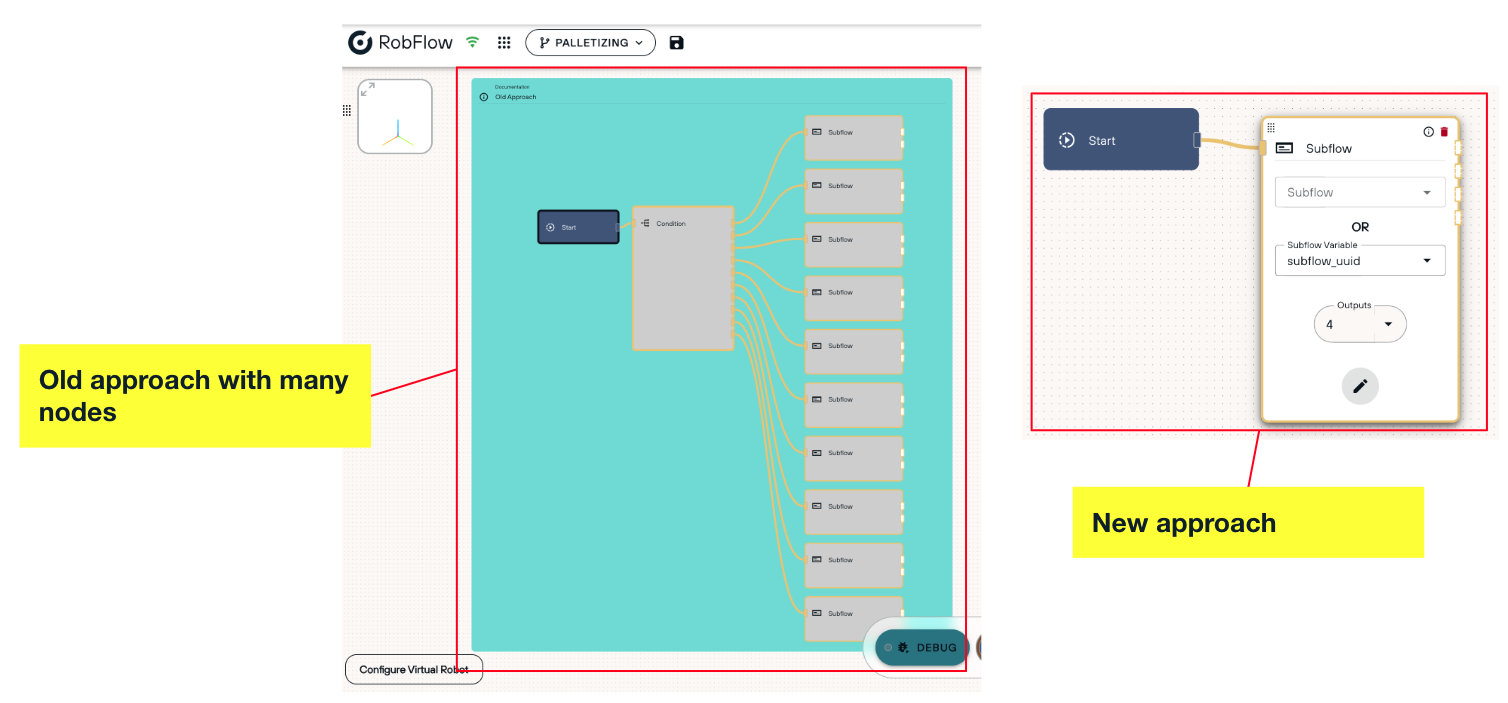Select the Old Approach documentation title
1508x703 pixels.
(x=516, y=97)
